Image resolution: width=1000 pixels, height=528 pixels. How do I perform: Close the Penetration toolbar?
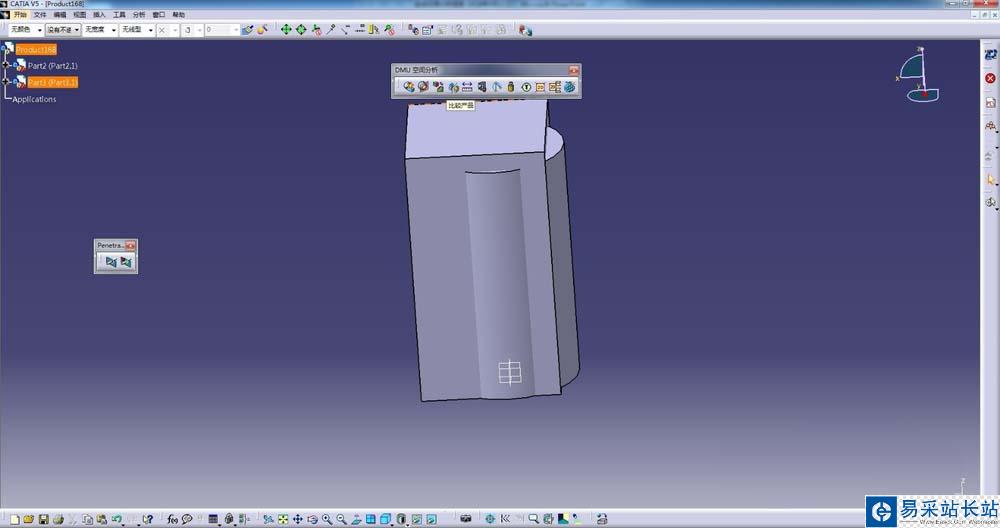pyautogui.click(x=130, y=246)
